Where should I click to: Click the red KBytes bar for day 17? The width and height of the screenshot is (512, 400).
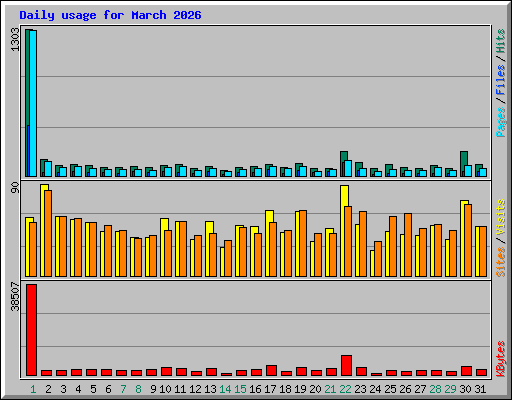coord(272,371)
